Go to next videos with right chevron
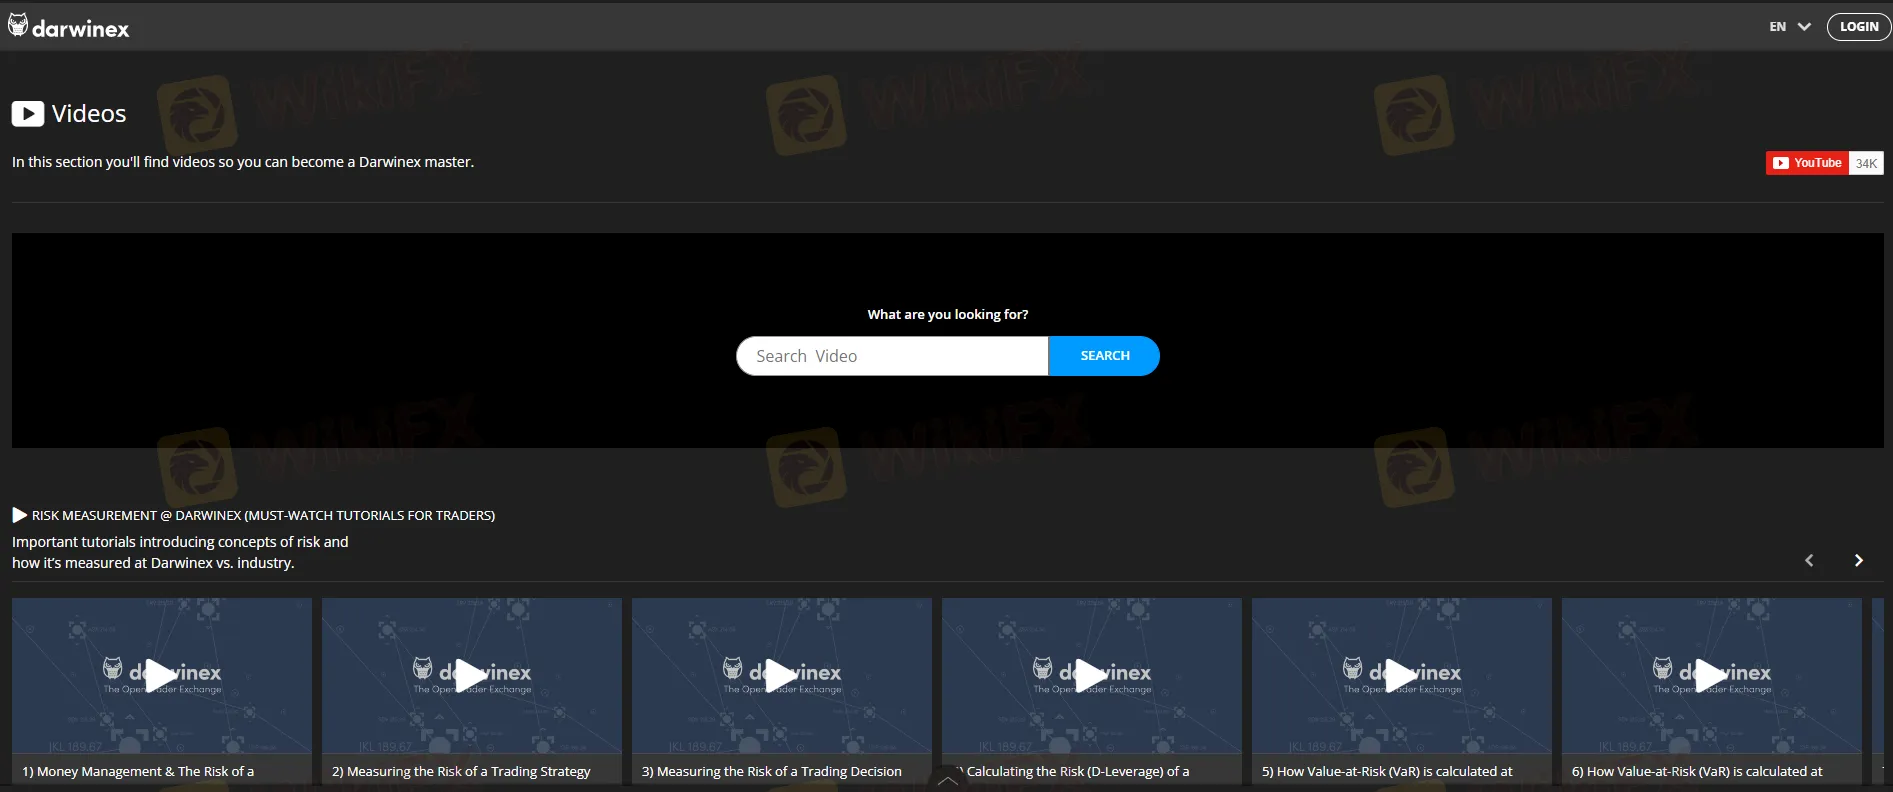This screenshot has height=792, width=1893. tap(1859, 561)
